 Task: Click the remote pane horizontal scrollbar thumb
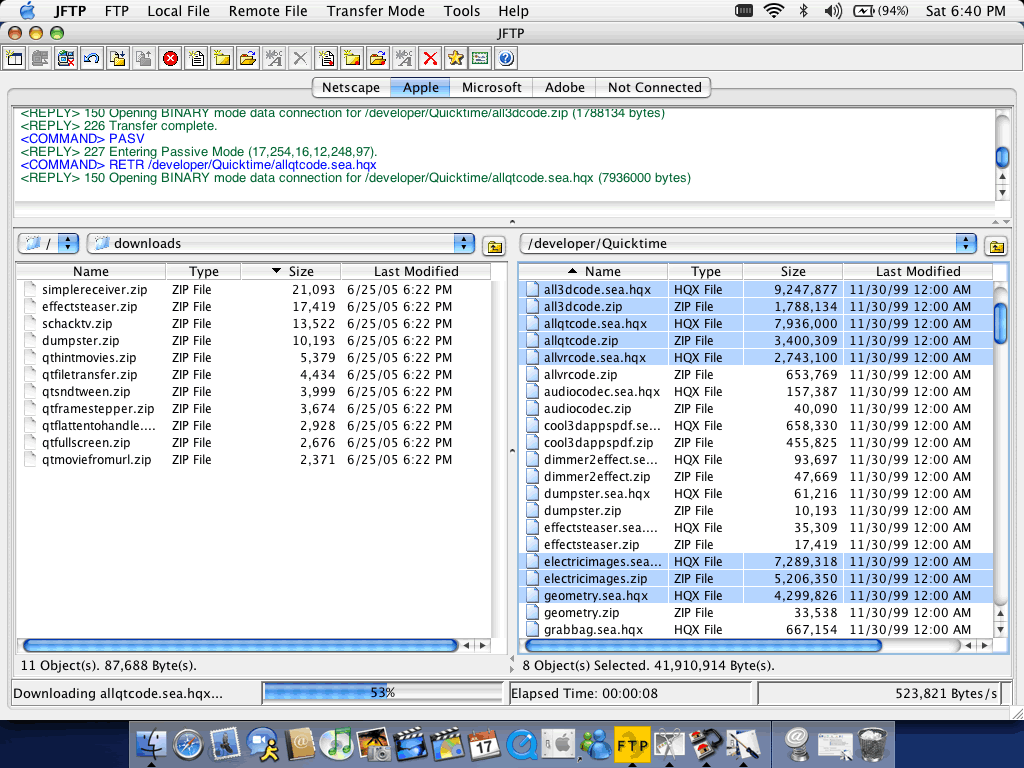pyautogui.click(x=703, y=645)
